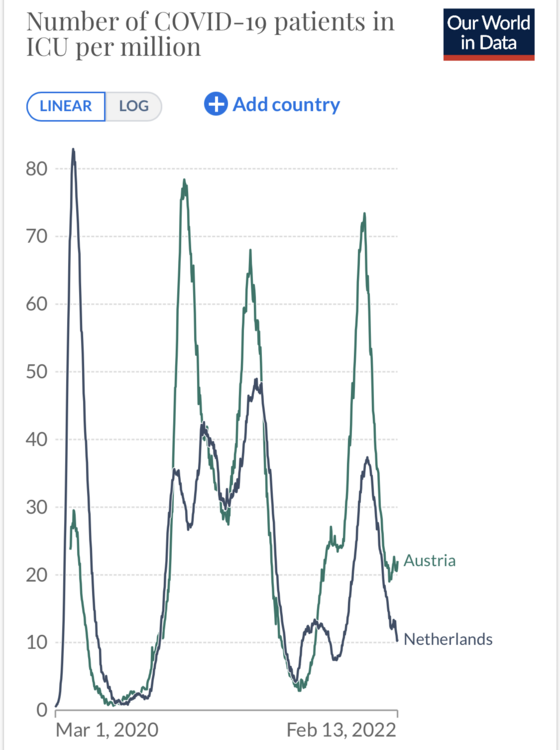The image size is (560, 750).
Task: Click the Mar 1, 2020 start date
Action: [107, 730]
